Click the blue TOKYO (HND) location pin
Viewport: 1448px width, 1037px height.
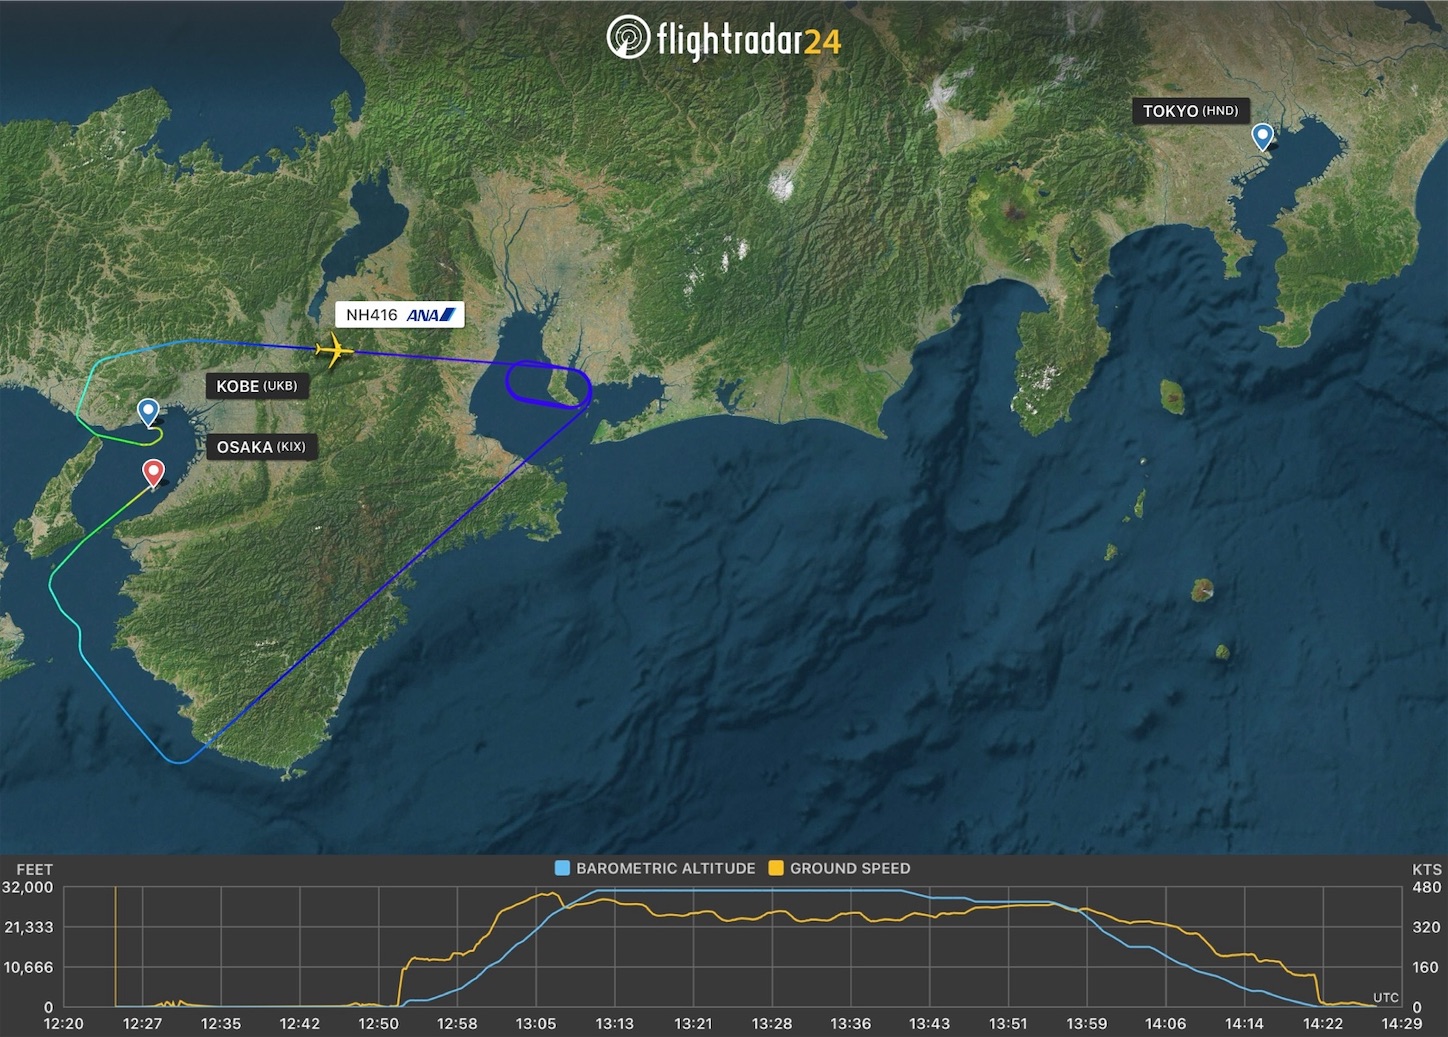click(x=1262, y=137)
